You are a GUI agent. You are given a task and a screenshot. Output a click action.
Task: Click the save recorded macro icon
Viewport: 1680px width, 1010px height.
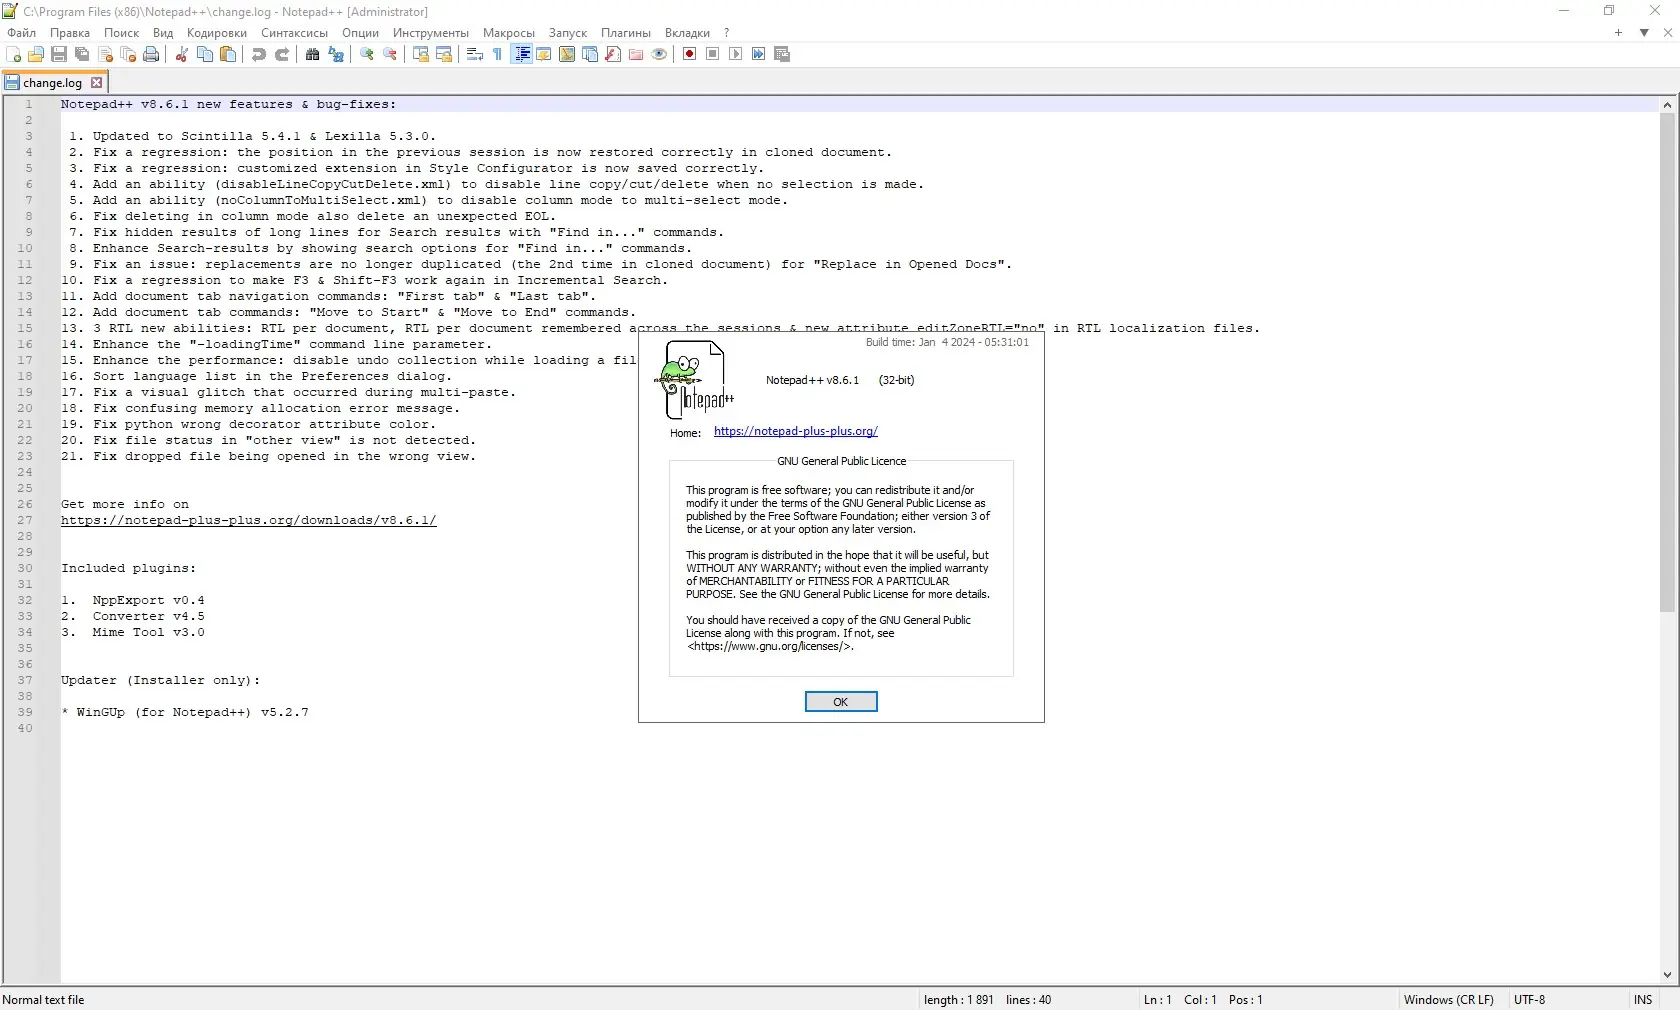coord(782,55)
